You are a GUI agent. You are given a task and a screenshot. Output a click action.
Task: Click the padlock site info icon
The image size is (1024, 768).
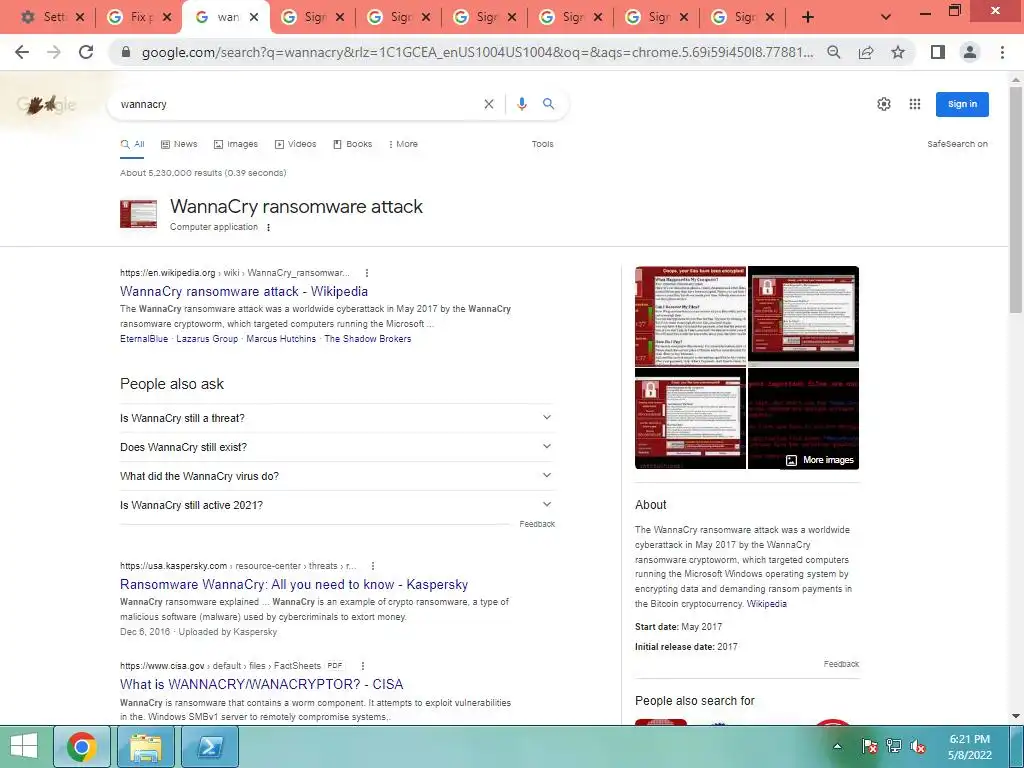[x=127, y=52]
